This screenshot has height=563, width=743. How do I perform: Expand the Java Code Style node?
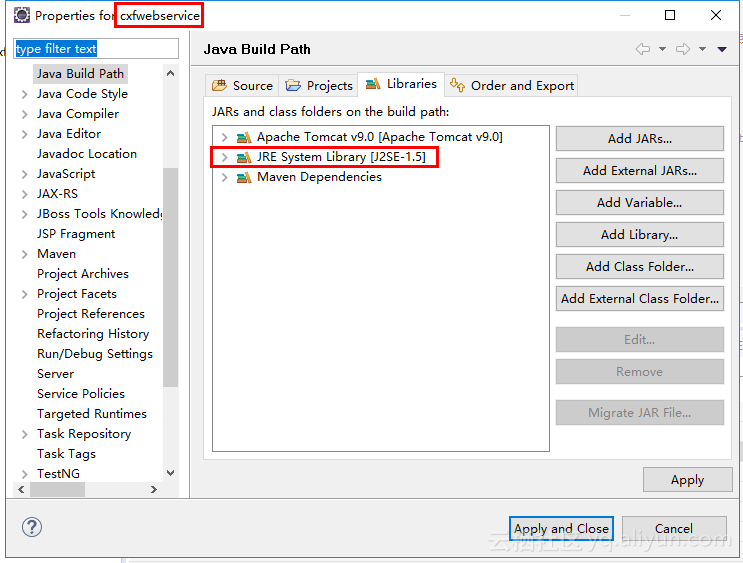tap(25, 94)
